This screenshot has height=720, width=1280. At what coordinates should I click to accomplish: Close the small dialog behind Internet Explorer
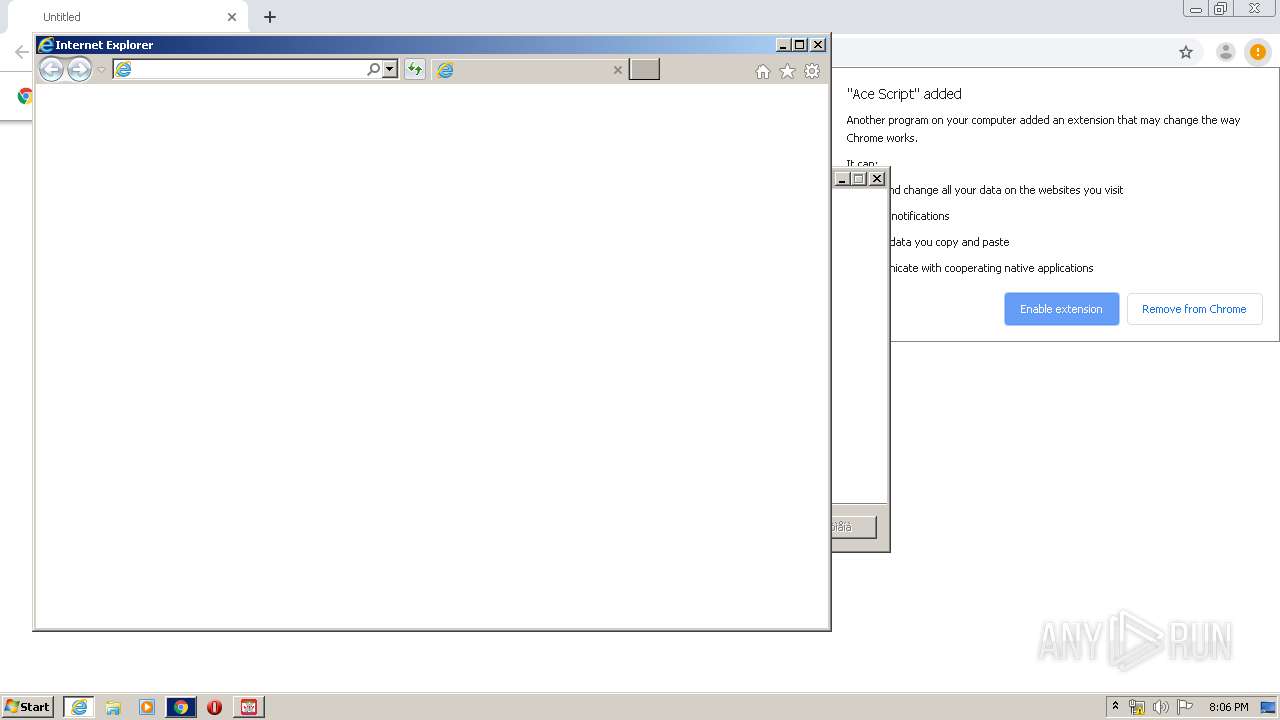click(x=877, y=179)
